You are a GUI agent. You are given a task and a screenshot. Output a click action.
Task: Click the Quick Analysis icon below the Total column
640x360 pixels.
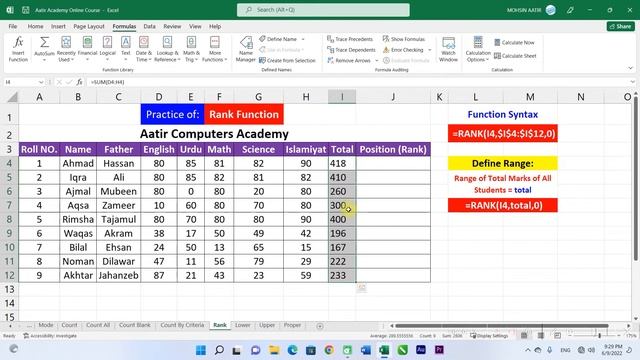362,288
